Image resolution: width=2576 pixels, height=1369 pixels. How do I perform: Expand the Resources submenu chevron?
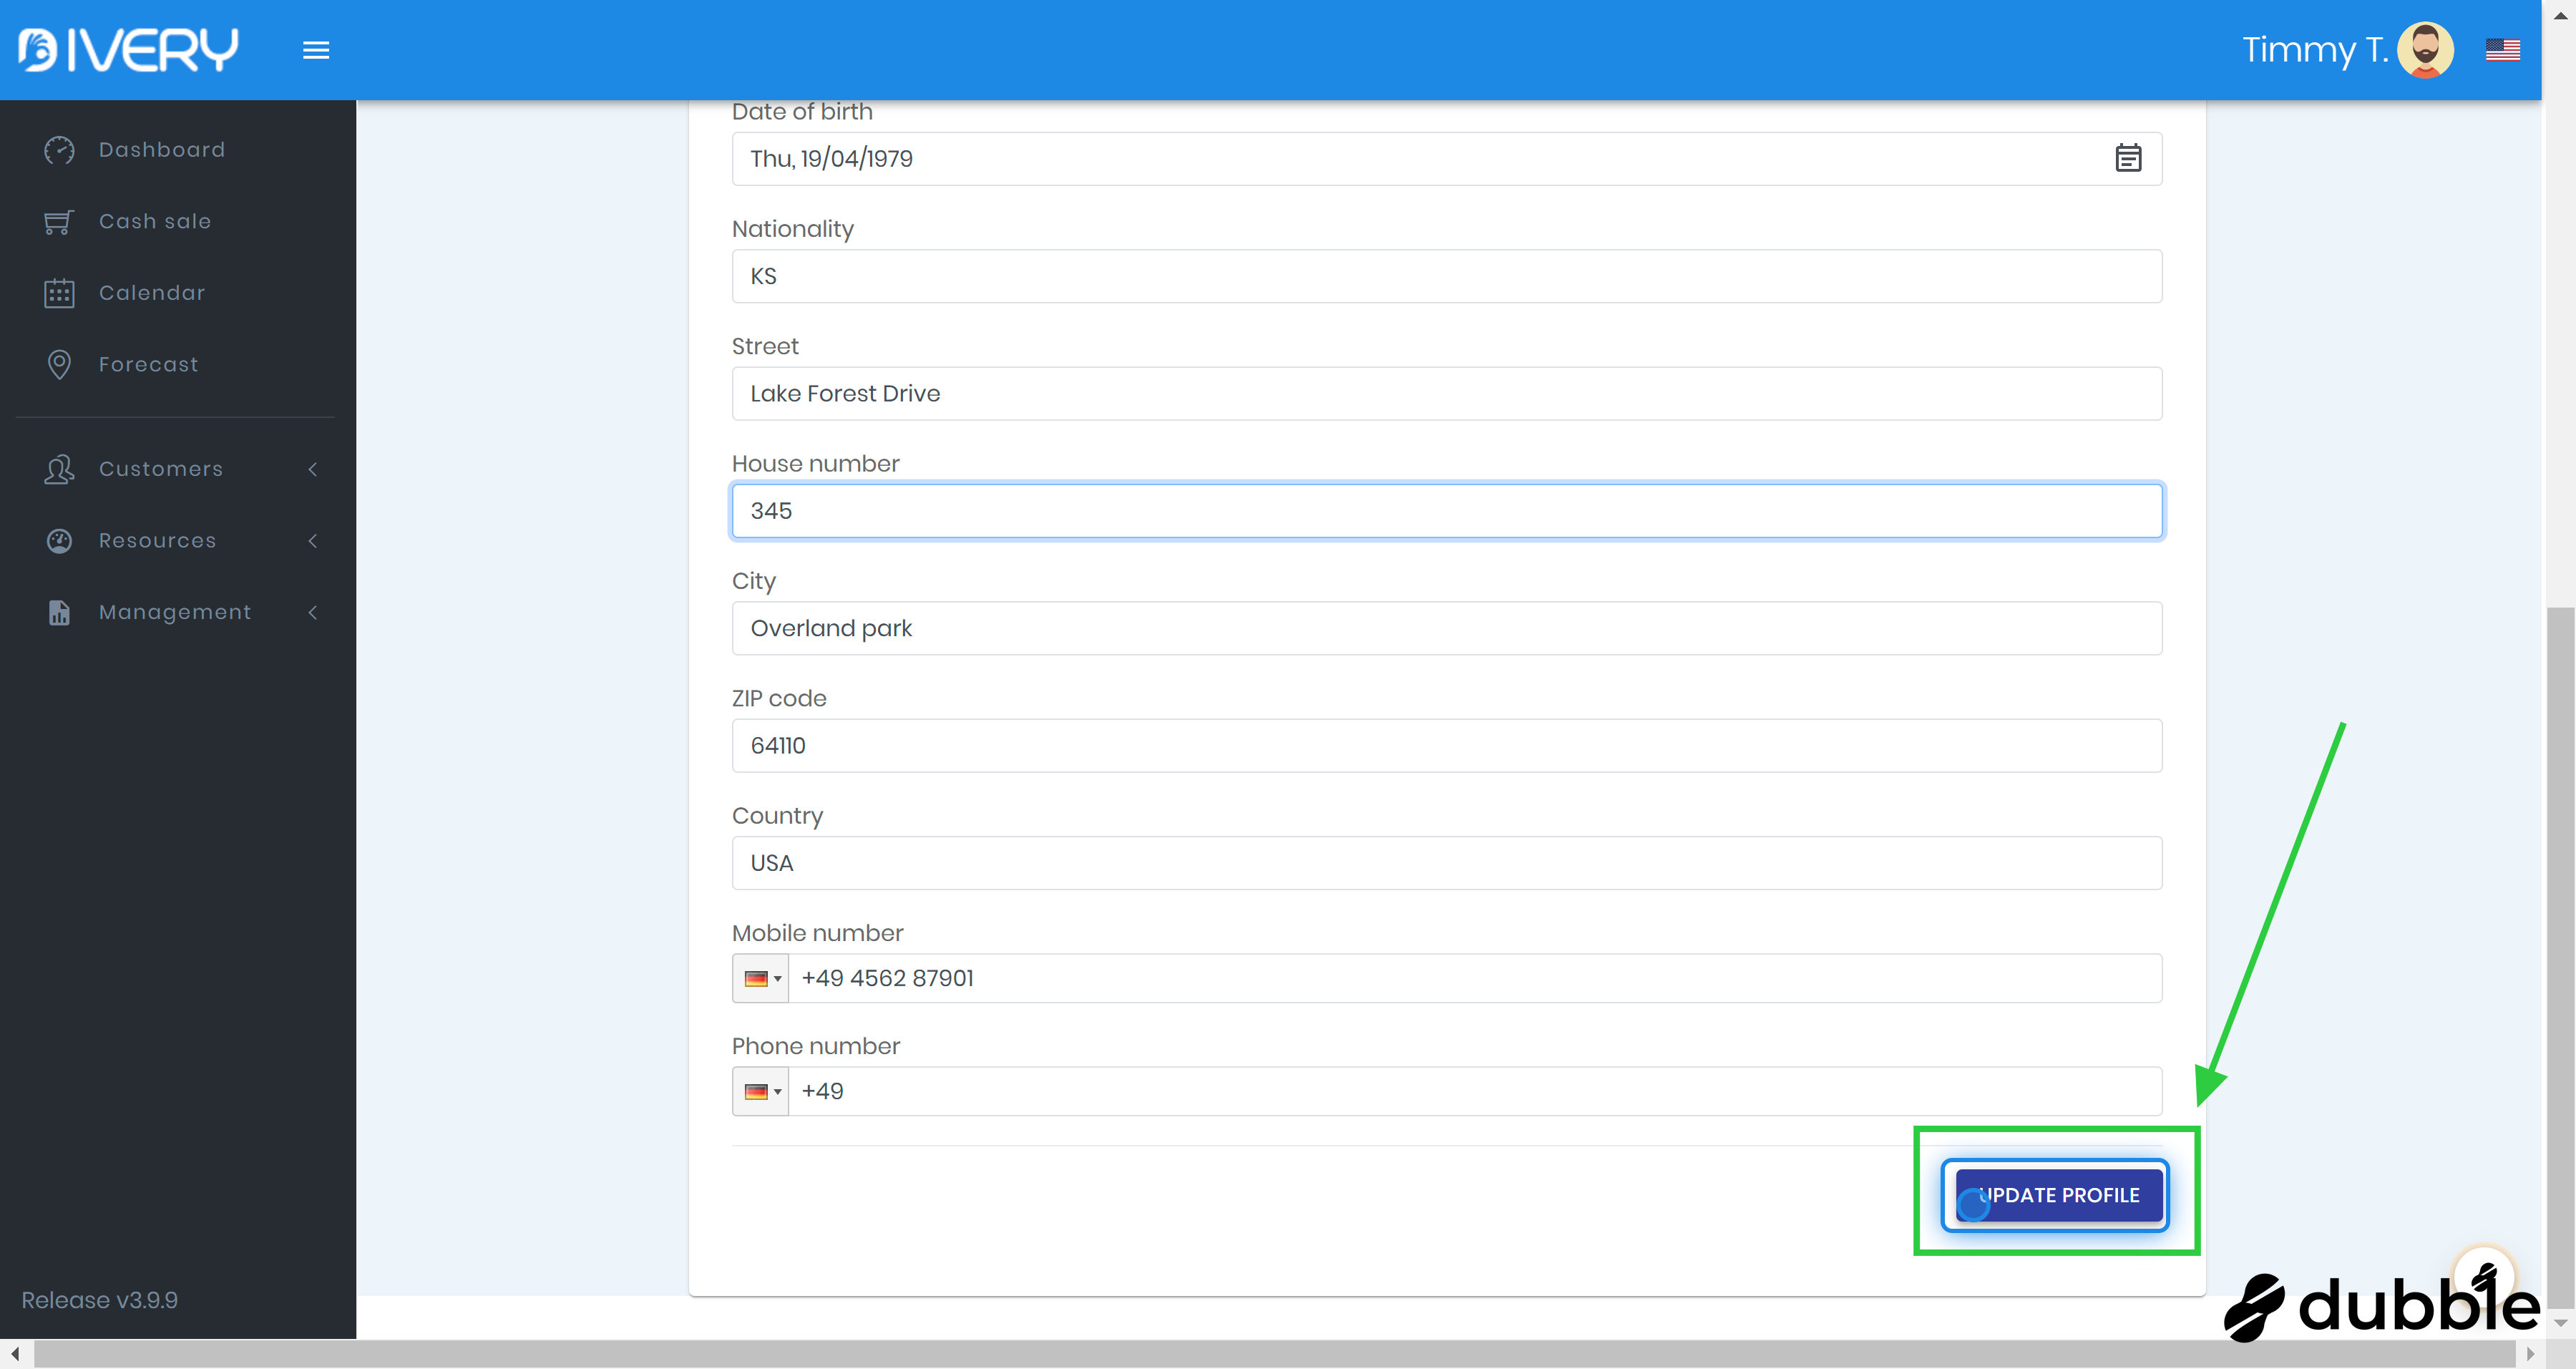click(313, 541)
